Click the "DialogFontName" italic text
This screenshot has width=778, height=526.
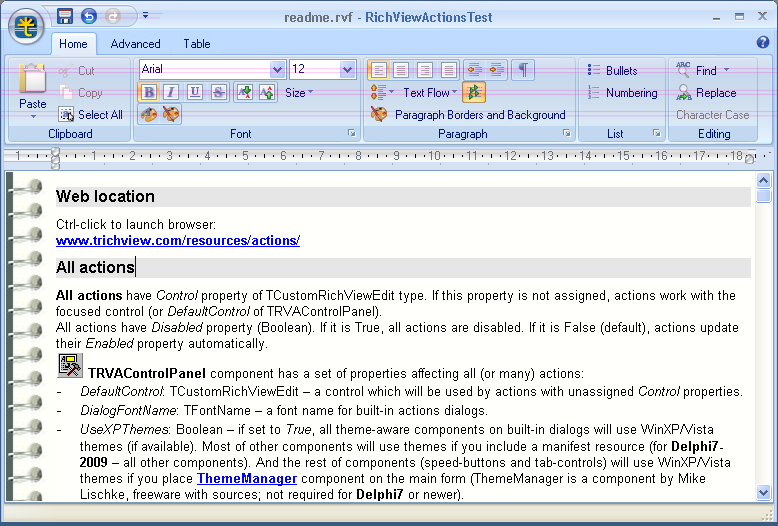tap(128, 411)
